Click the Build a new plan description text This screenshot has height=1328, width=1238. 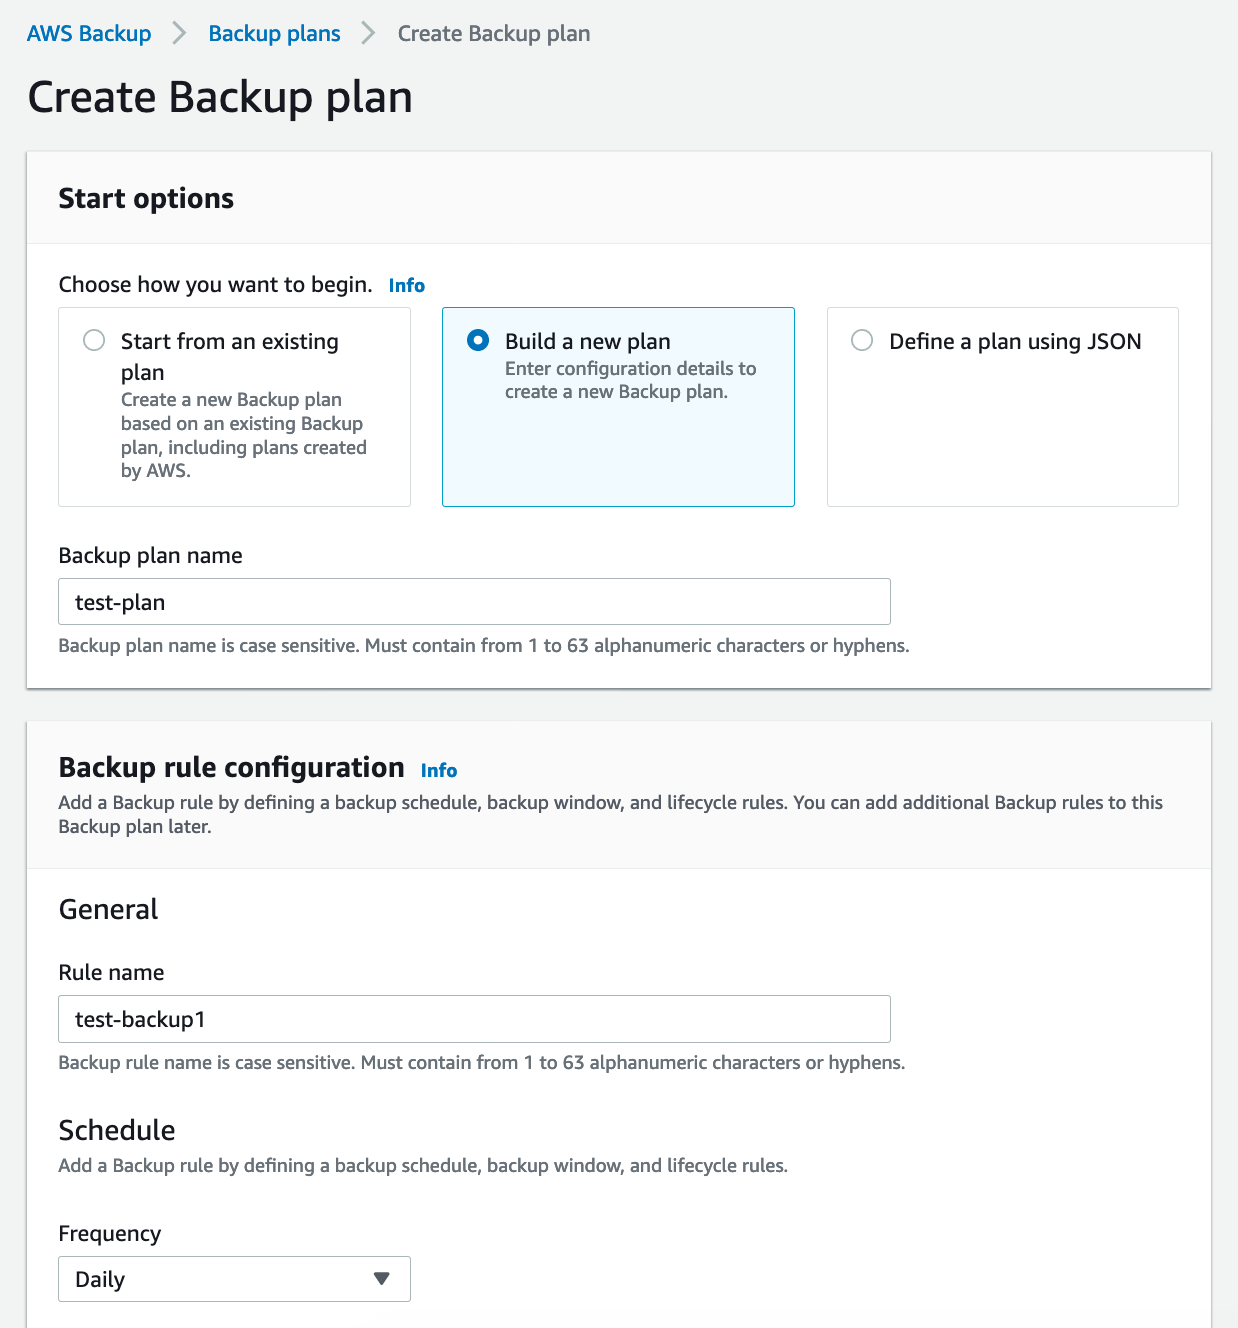point(630,380)
